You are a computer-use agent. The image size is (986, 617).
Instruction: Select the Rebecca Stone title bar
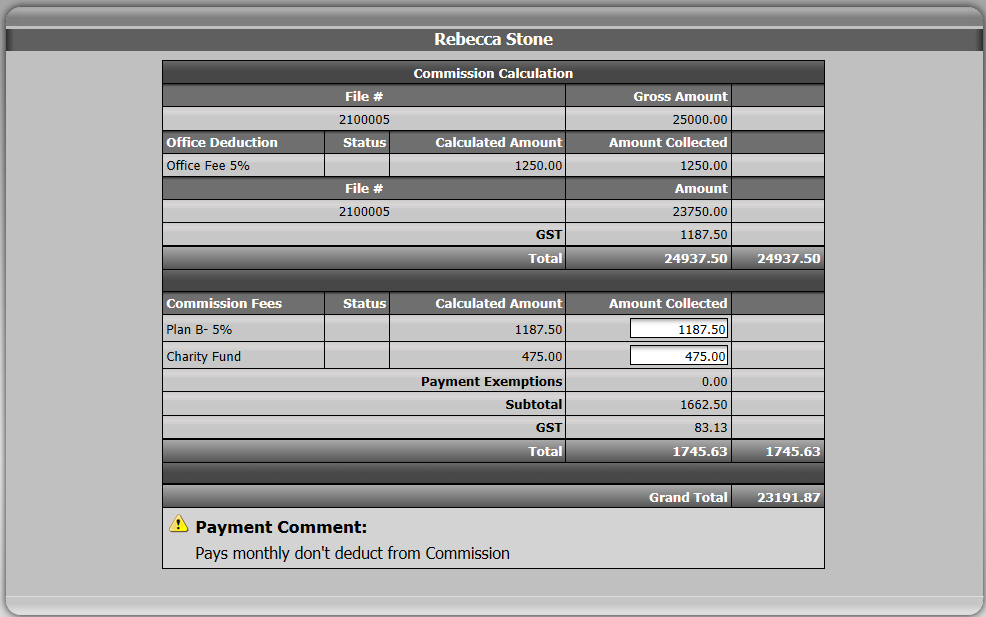coord(493,39)
